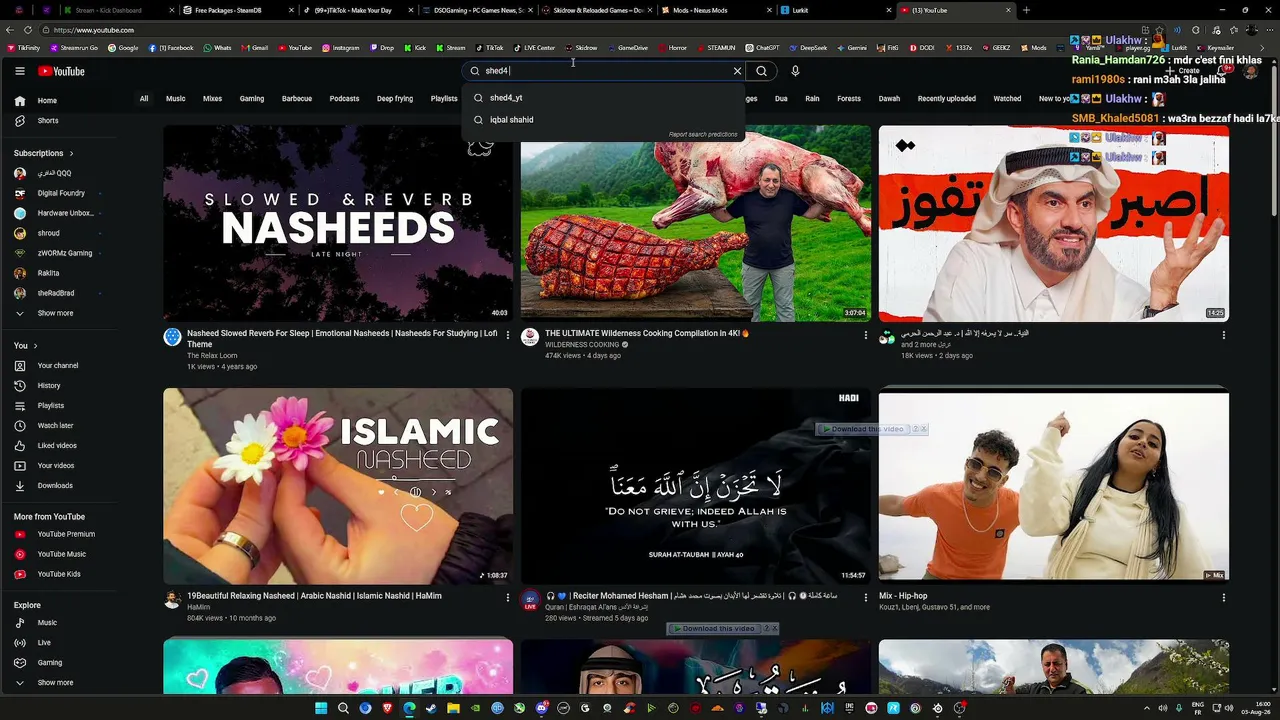Viewport: 1280px width, 720px height.
Task: Play the Mix - Hip-hop thumbnail
Action: tap(1054, 486)
